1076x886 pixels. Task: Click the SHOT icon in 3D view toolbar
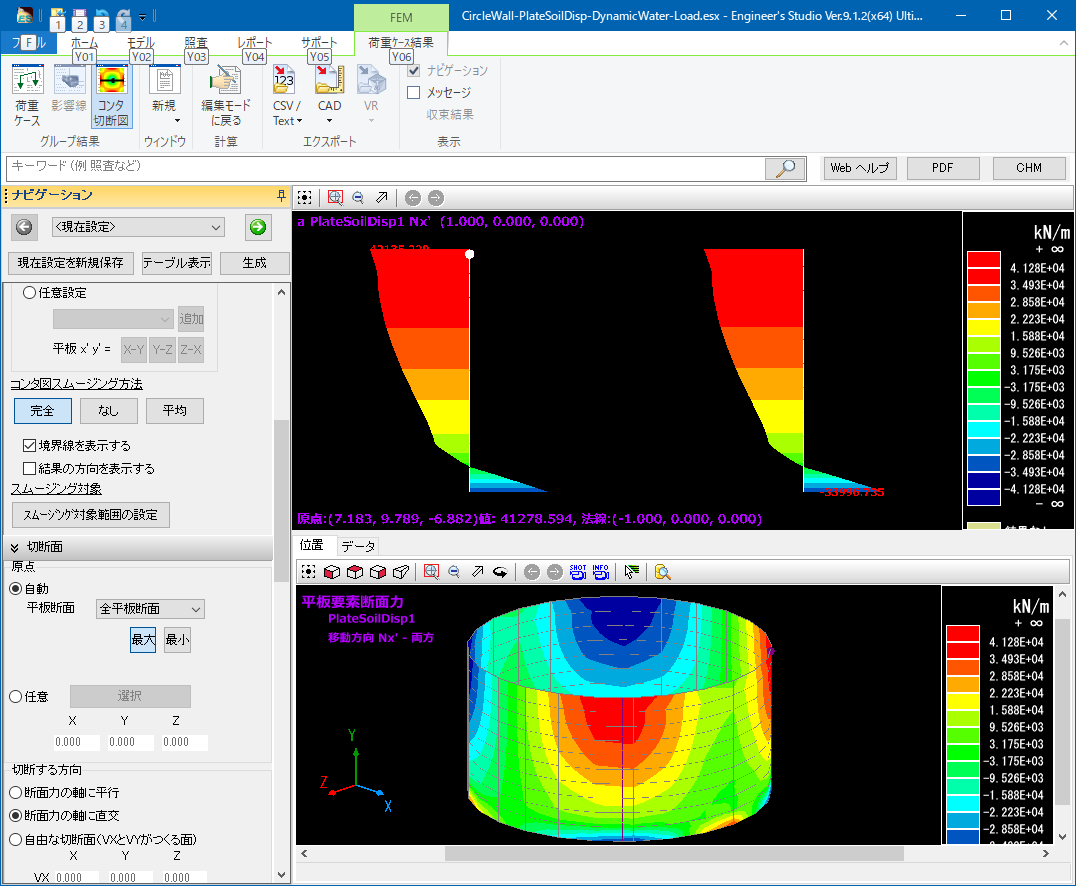coord(578,572)
